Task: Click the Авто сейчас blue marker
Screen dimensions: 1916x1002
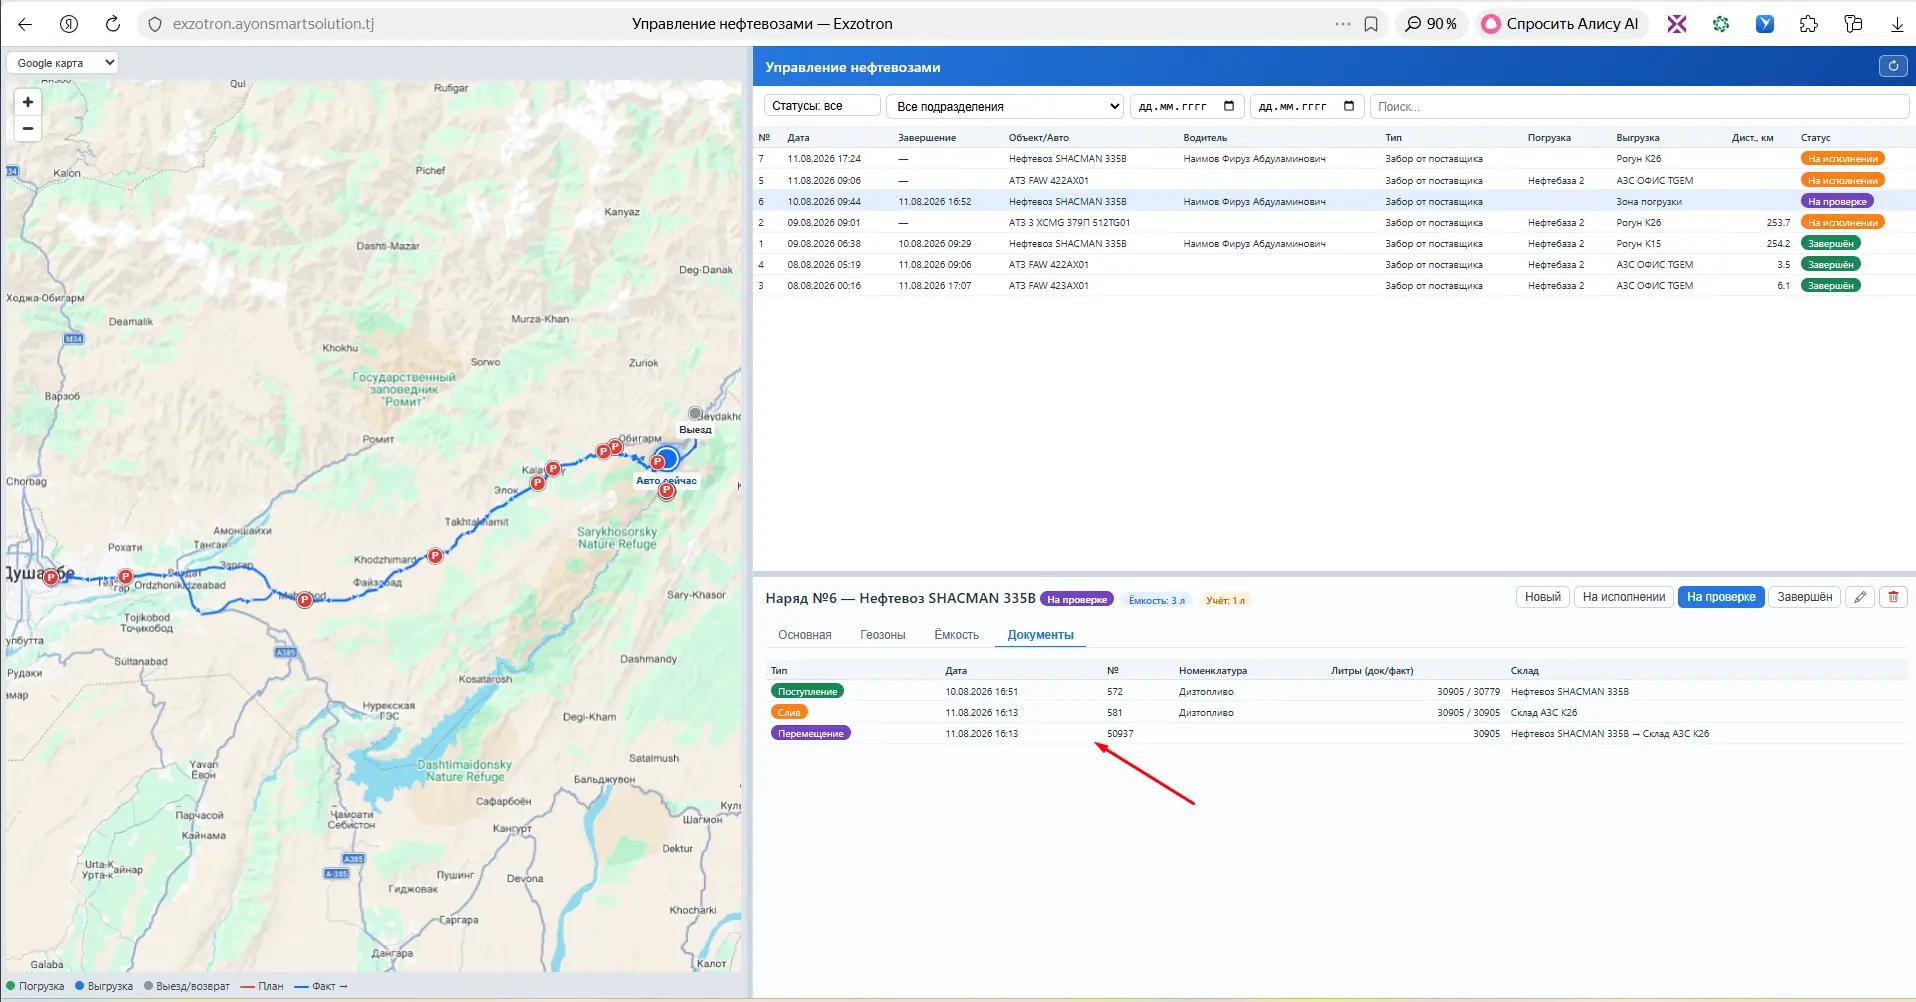Action: click(667, 459)
